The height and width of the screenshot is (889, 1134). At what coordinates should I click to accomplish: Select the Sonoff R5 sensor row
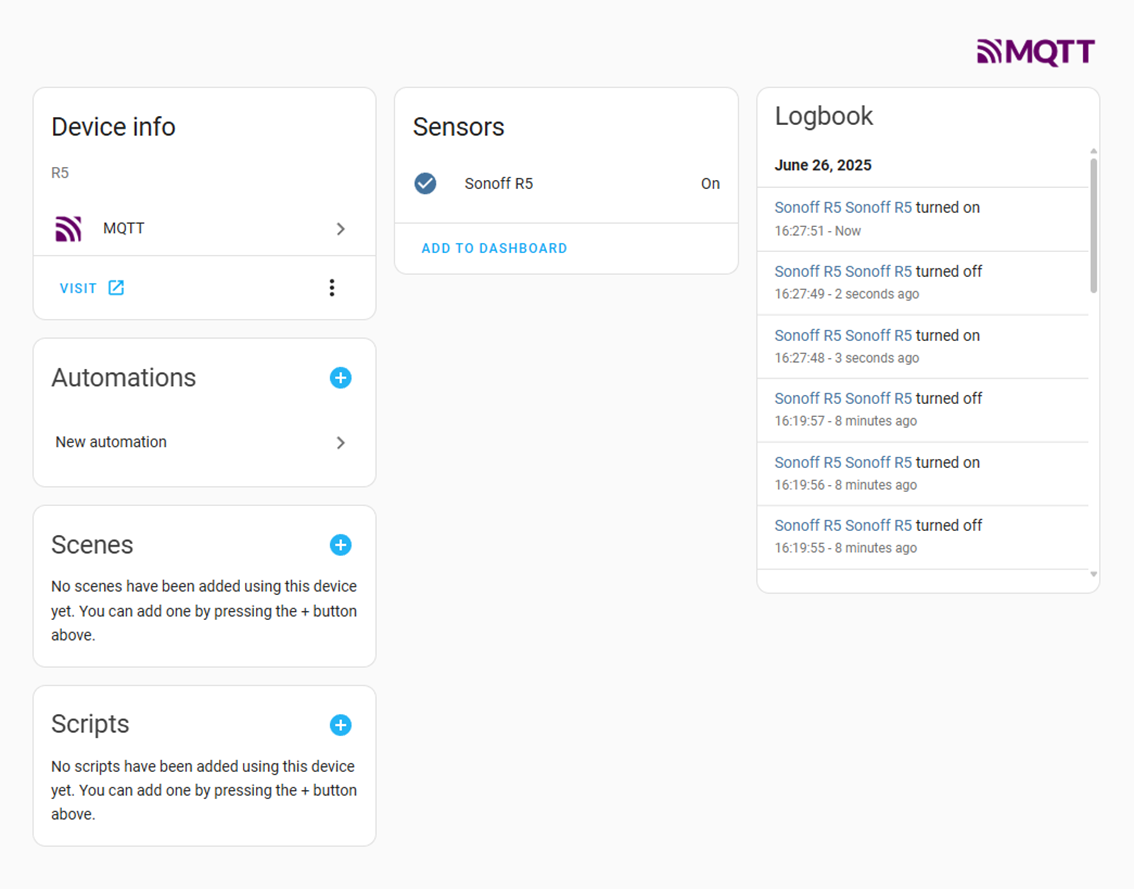point(566,184)
